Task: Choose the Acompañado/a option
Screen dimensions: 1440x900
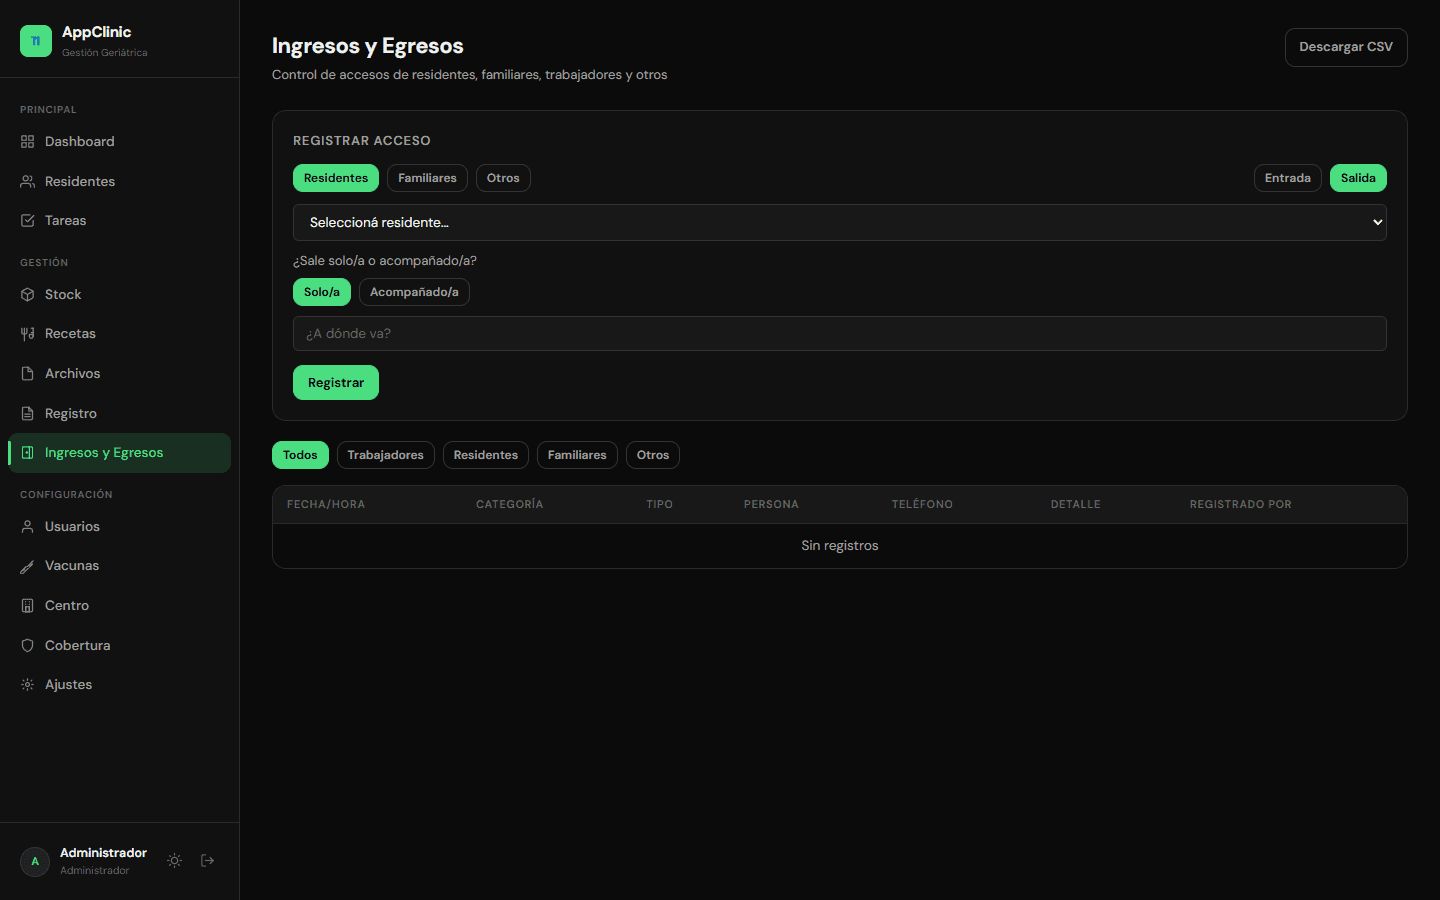Action: pos(414,292)
